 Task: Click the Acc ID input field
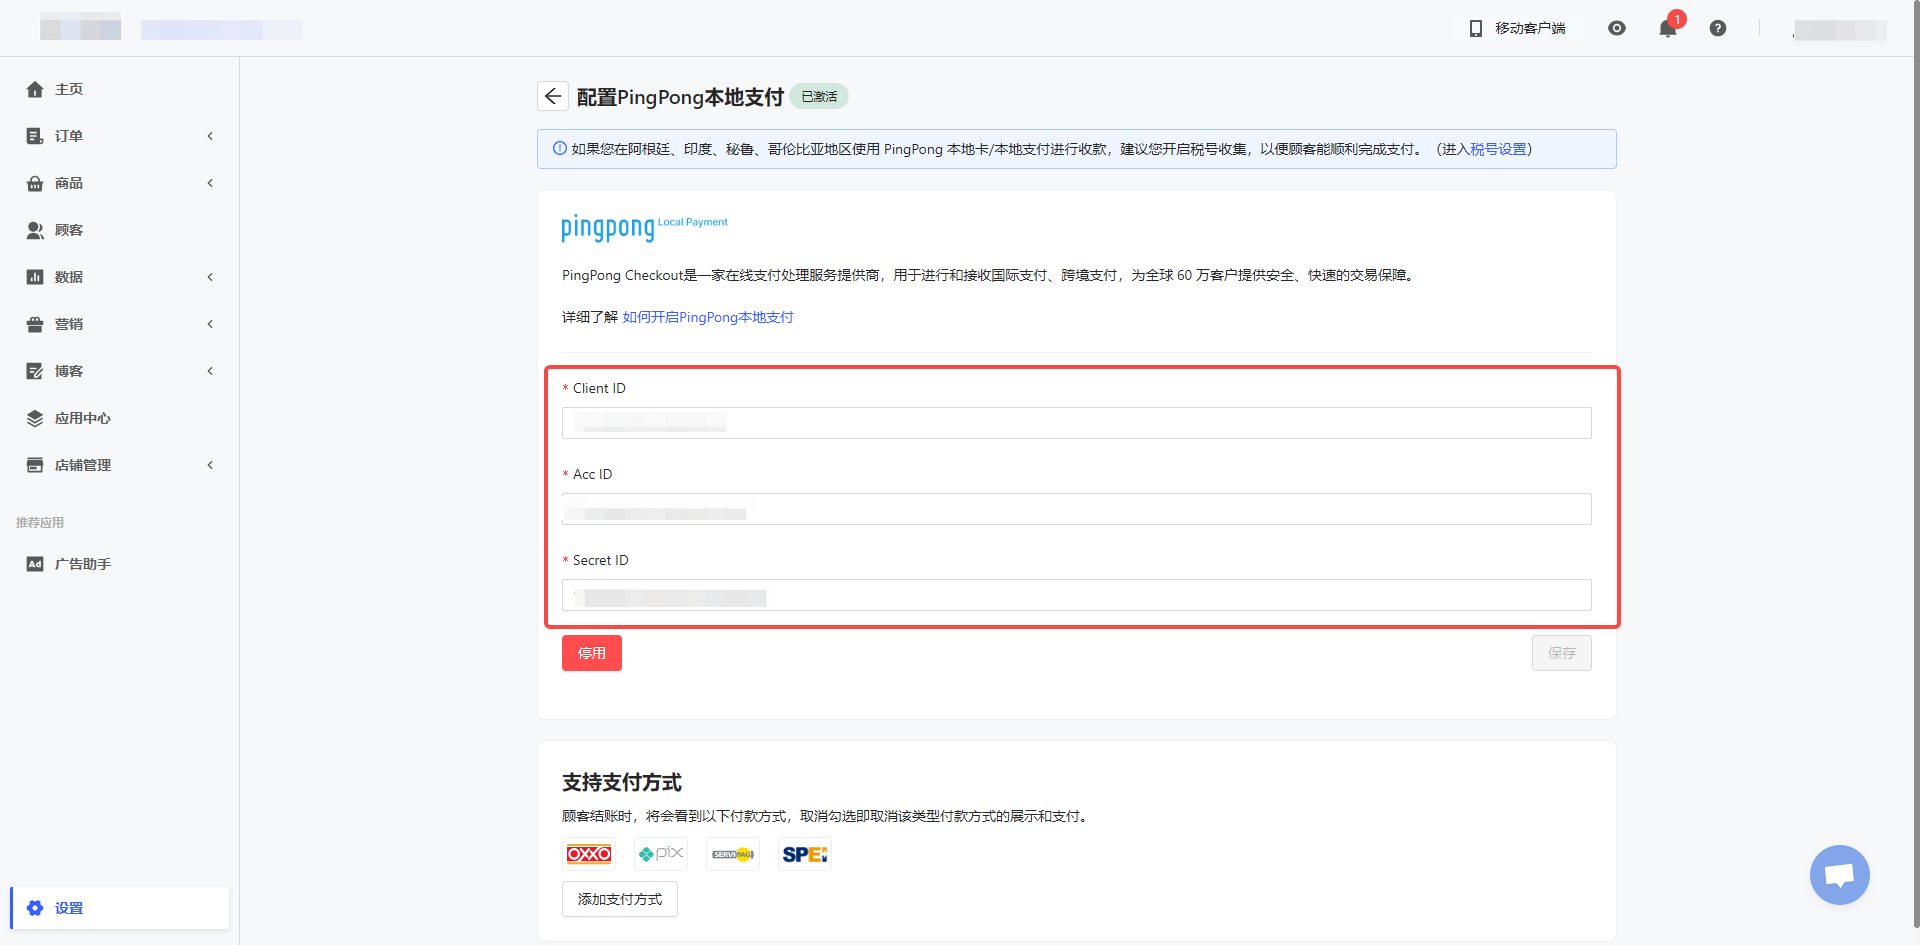1077,509
